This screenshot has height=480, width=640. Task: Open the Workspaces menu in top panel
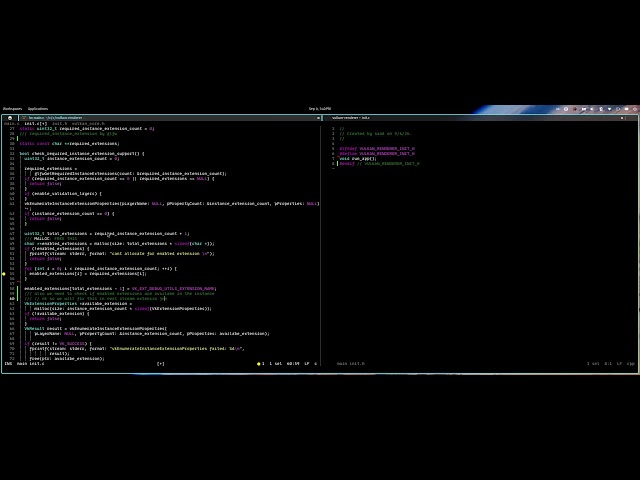point(12,109)
